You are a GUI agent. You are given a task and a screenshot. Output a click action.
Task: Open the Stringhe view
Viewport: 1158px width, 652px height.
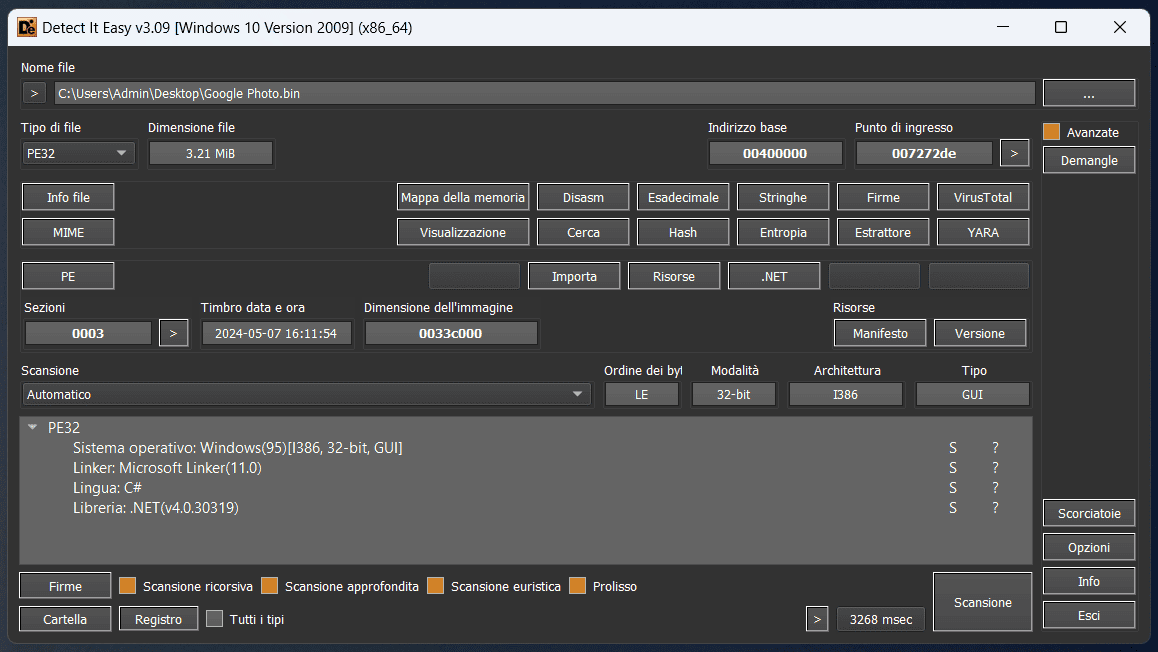[x=783, y=197]
